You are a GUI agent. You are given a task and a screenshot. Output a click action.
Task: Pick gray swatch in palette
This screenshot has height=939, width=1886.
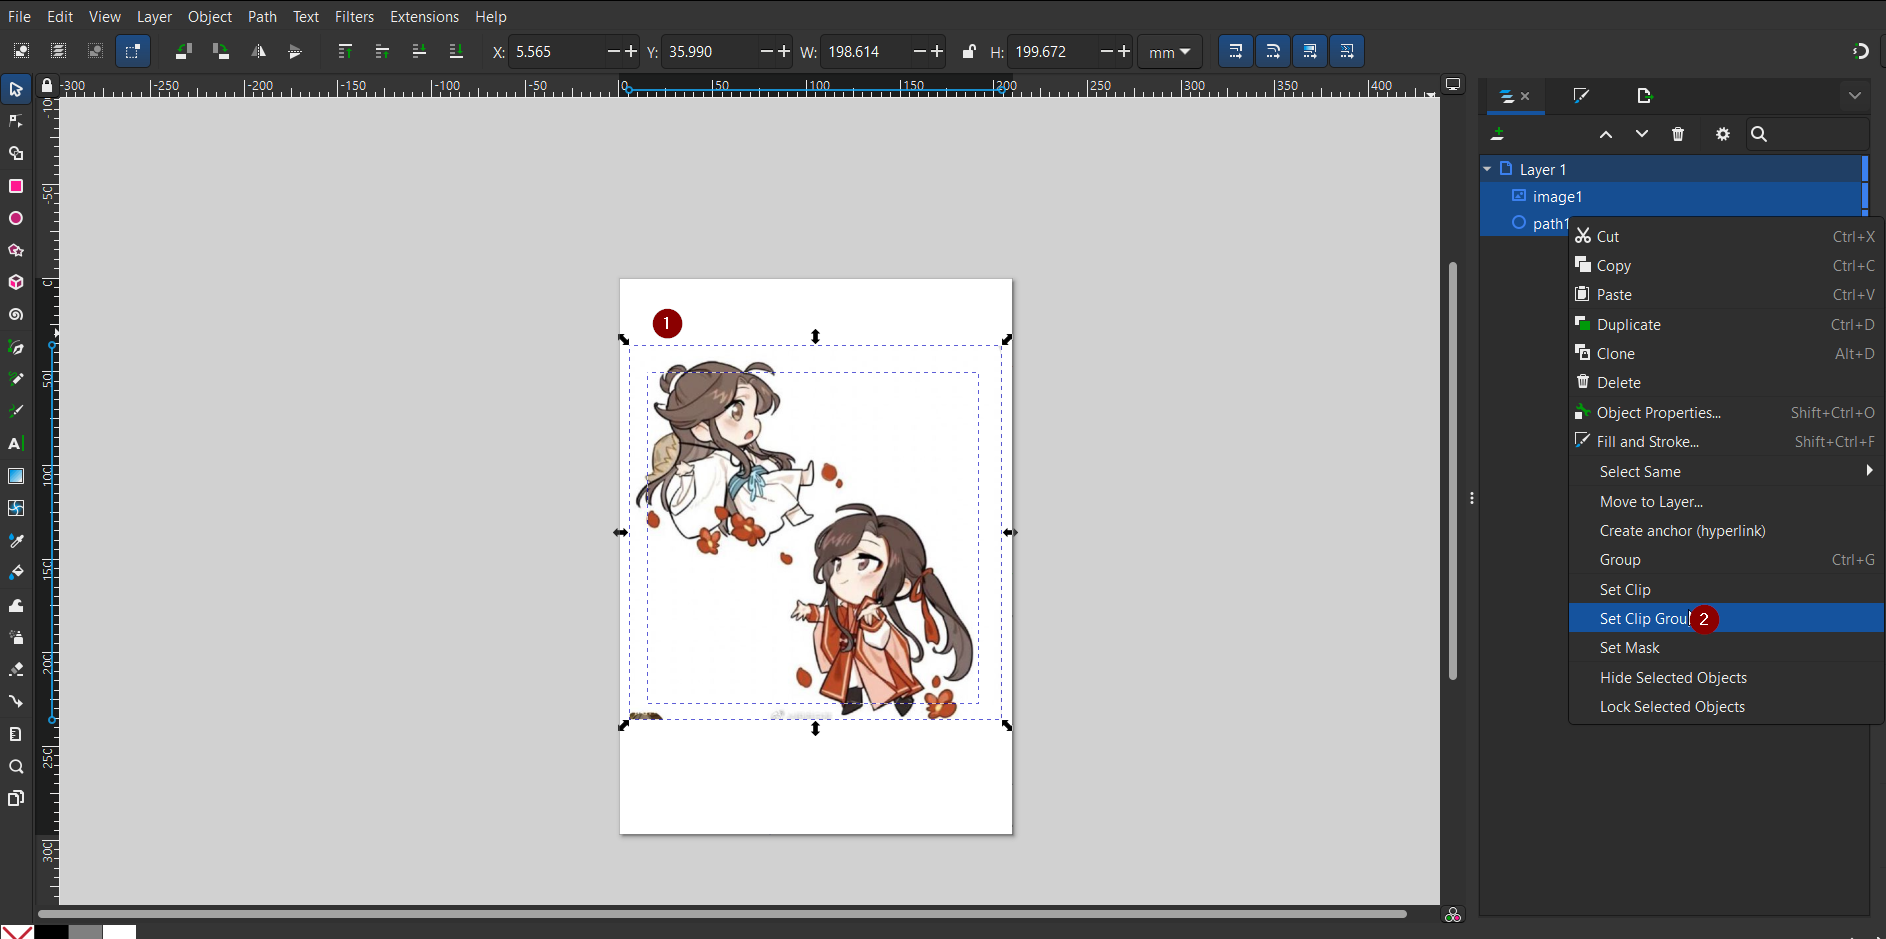click(85, 932)
